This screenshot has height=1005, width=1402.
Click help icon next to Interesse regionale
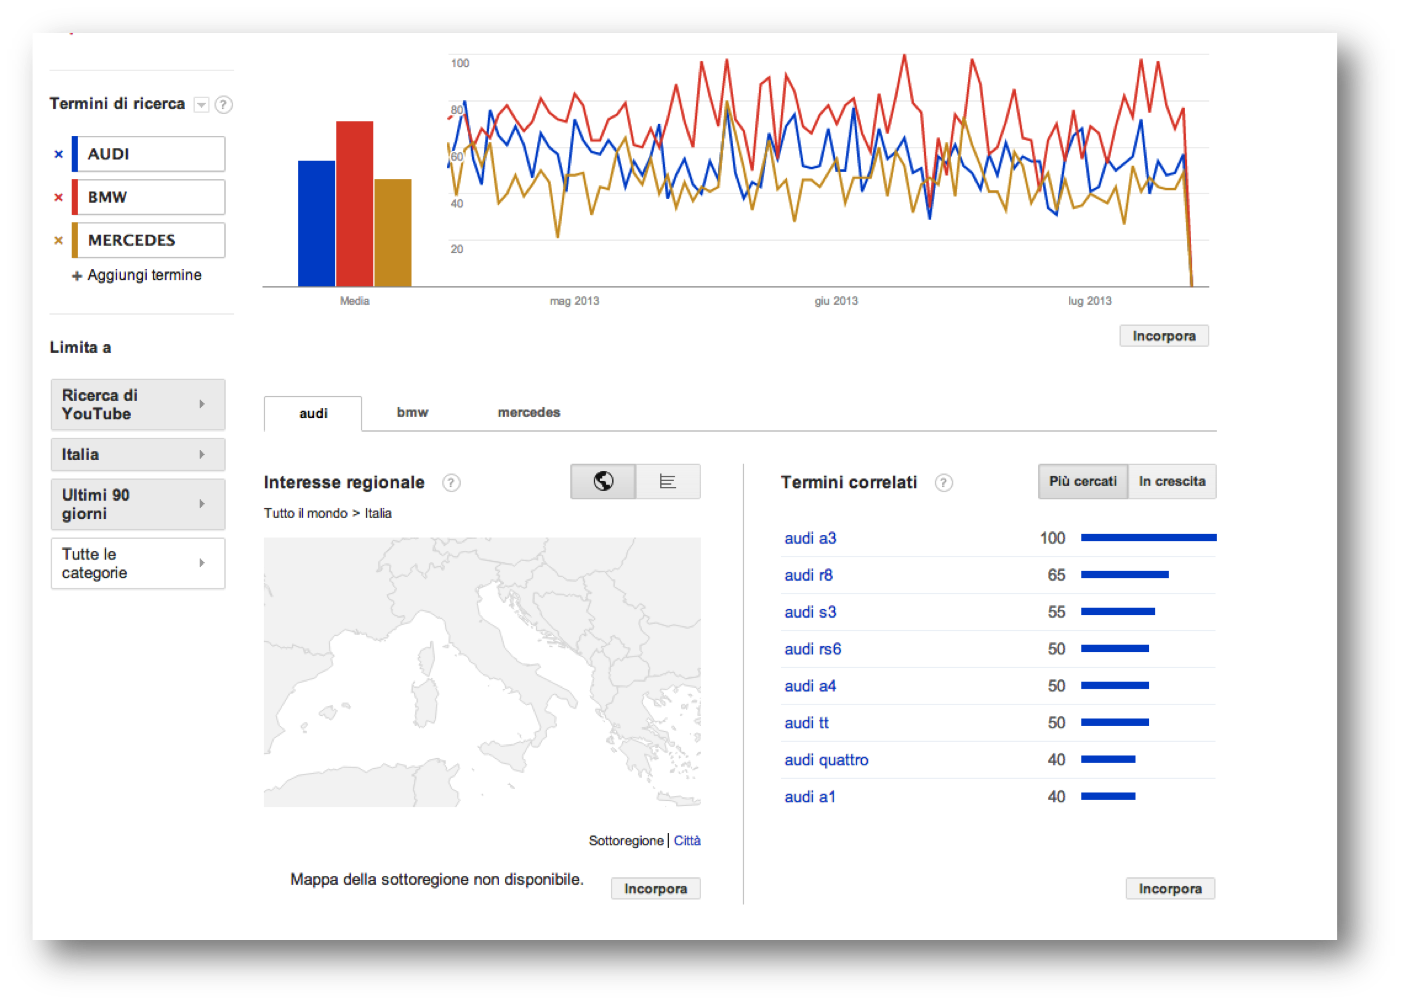[452, 483]
